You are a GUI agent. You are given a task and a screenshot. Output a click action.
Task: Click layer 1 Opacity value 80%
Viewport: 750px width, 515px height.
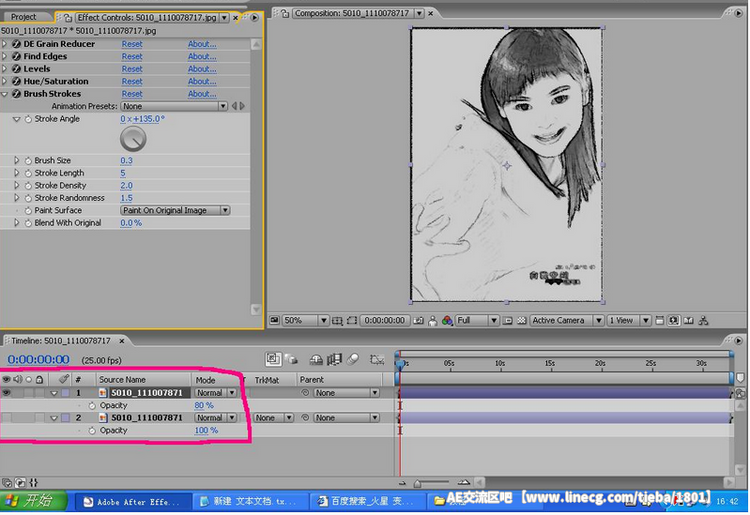click(x=204, y=405)
